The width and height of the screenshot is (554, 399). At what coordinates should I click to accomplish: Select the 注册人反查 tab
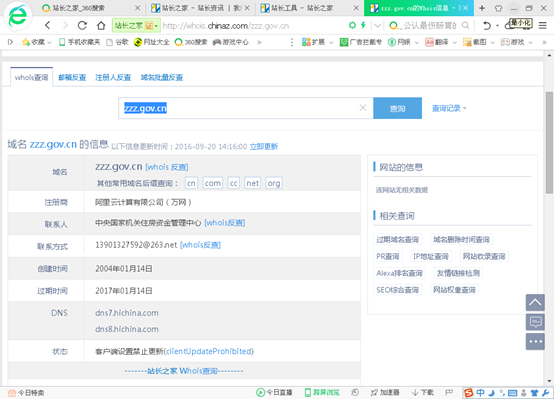tap(113, 77)
